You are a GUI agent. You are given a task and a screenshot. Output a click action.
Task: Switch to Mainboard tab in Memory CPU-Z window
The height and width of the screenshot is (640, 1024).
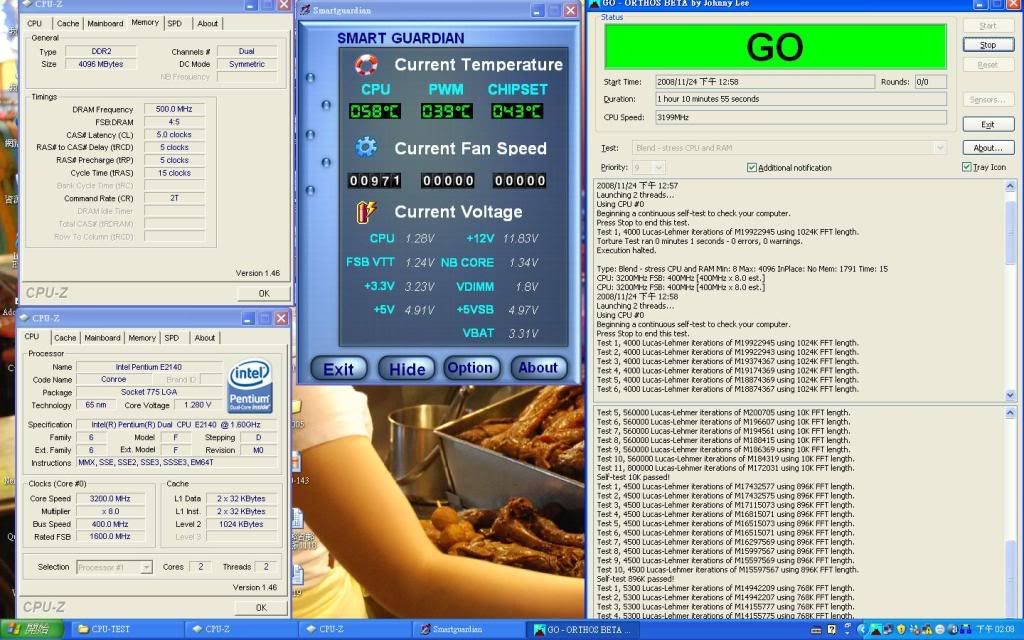coord(105,24)
